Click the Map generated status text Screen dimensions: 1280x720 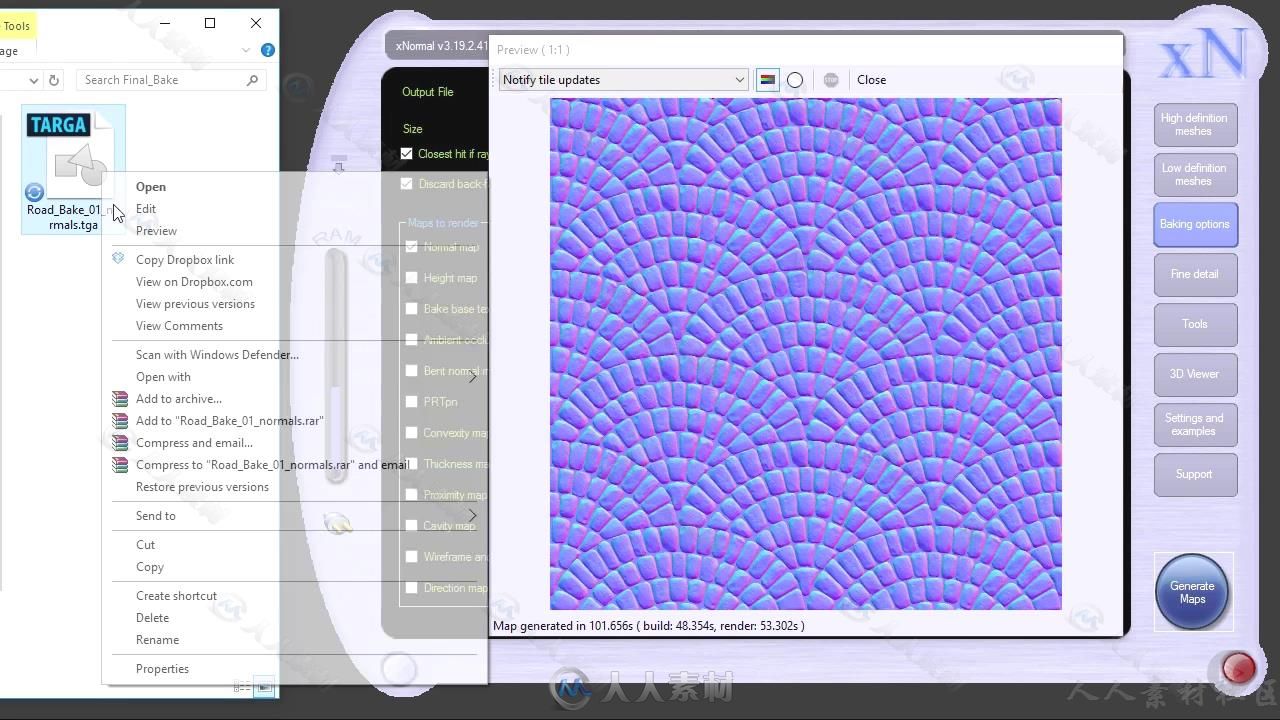649,626
